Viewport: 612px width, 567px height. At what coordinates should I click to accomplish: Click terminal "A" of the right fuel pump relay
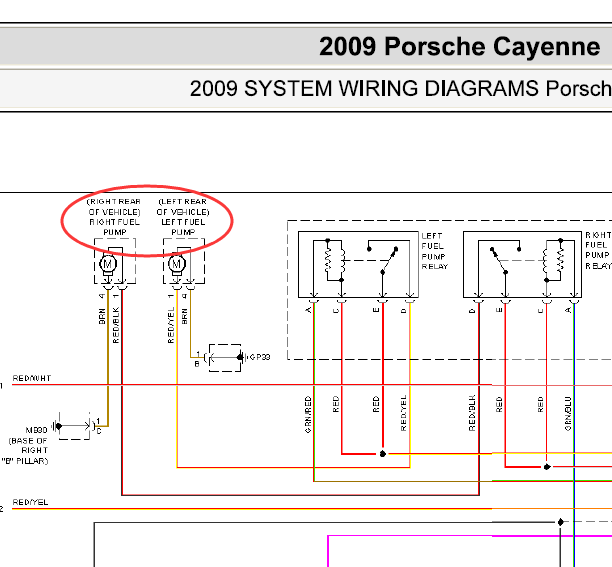568,310
